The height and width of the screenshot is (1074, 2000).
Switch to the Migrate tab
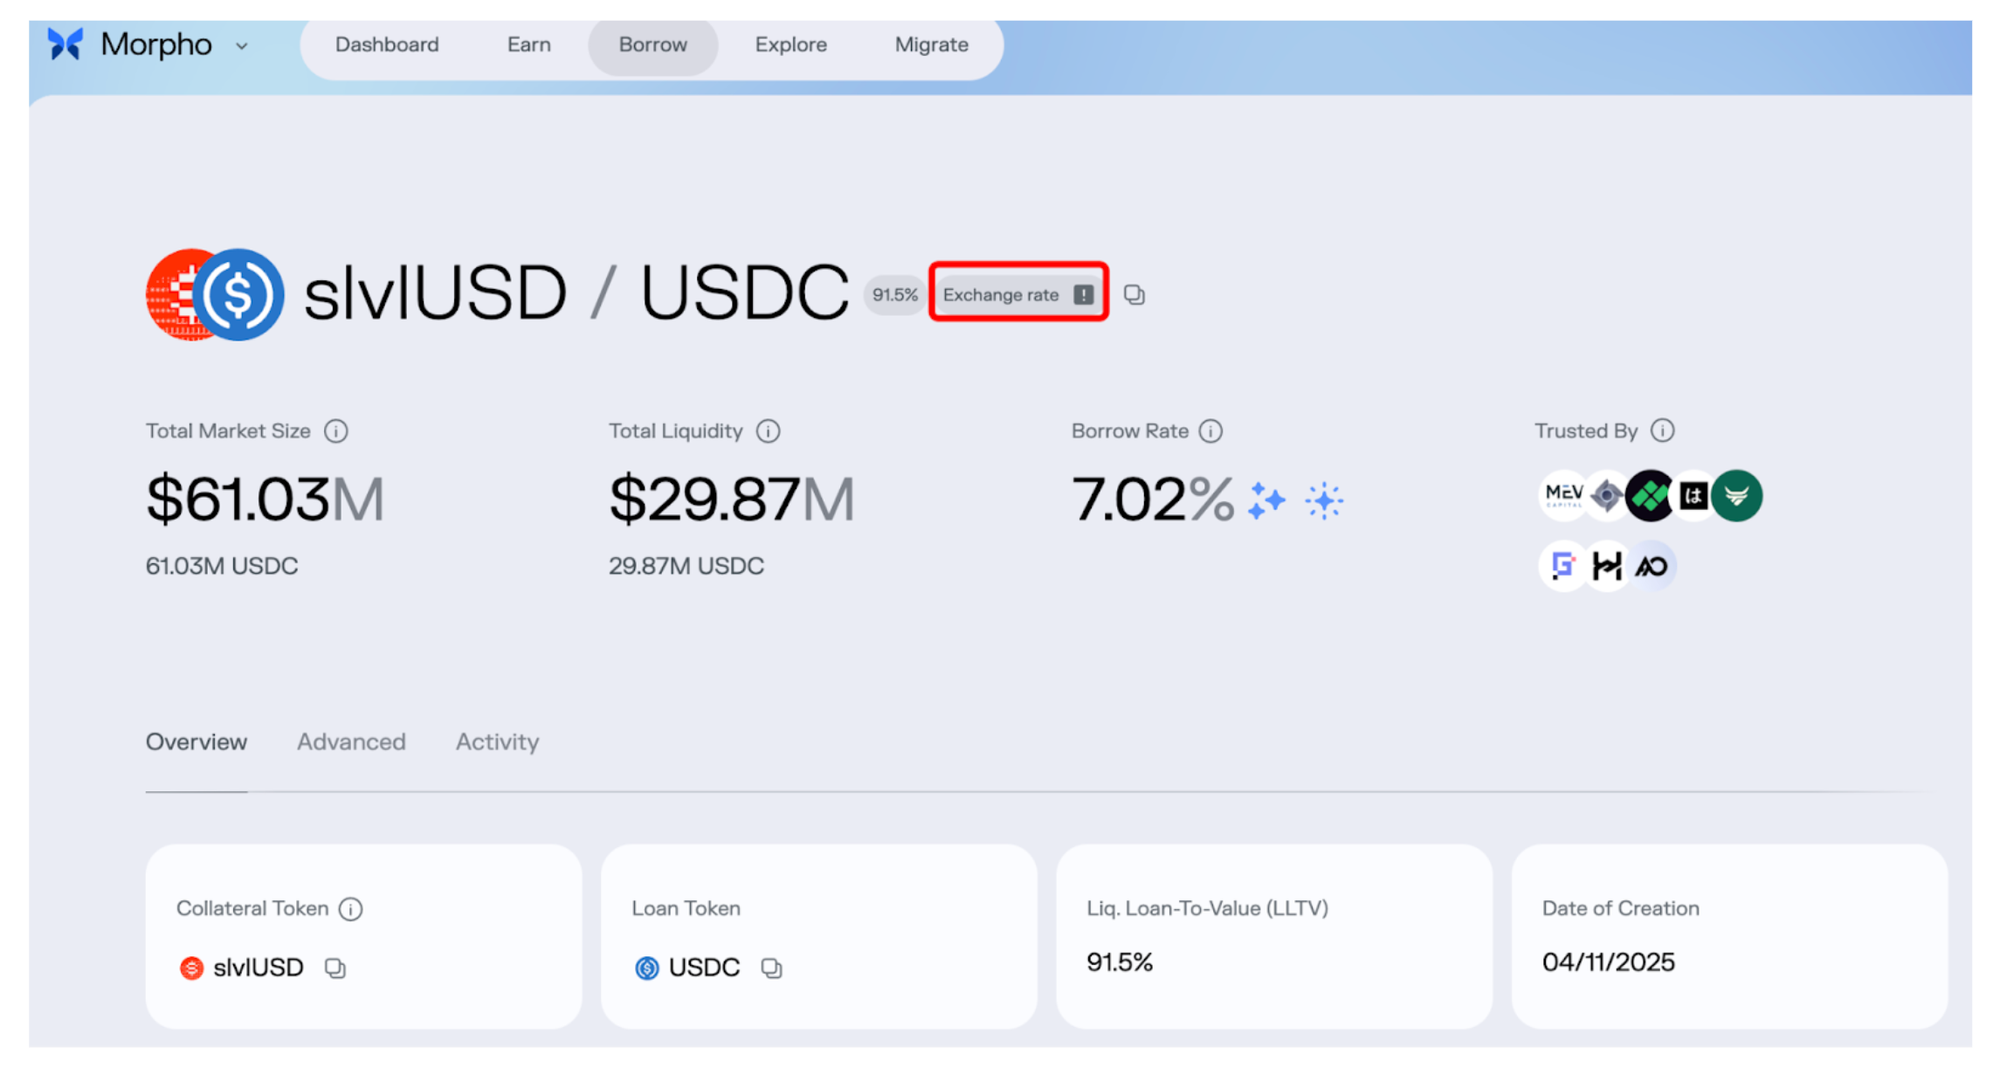tap(930, 45)
